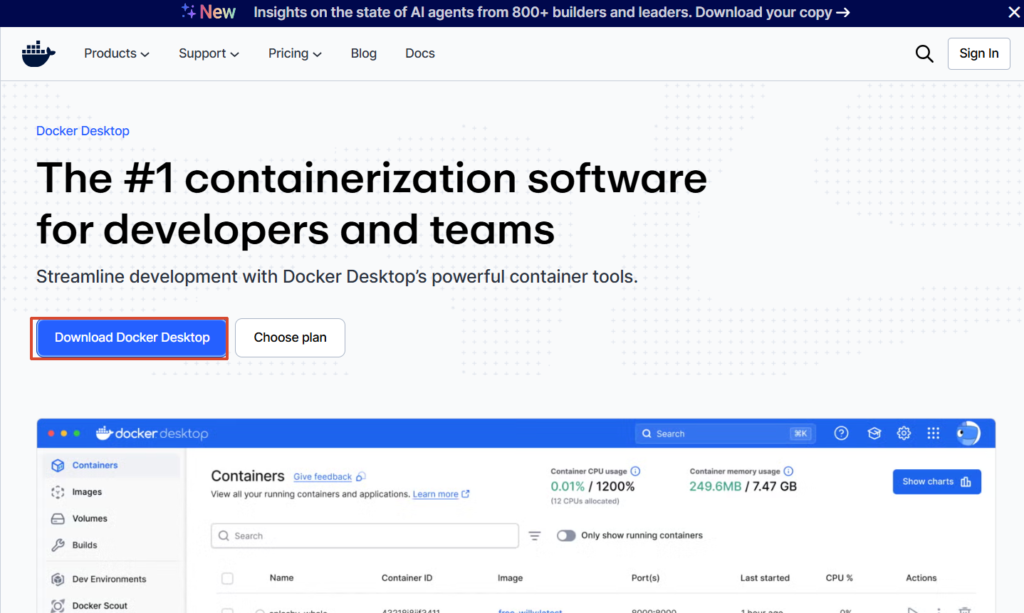Expand the Support dropdown menu
The image size is (1024, 613).
(x=208, y=54)
